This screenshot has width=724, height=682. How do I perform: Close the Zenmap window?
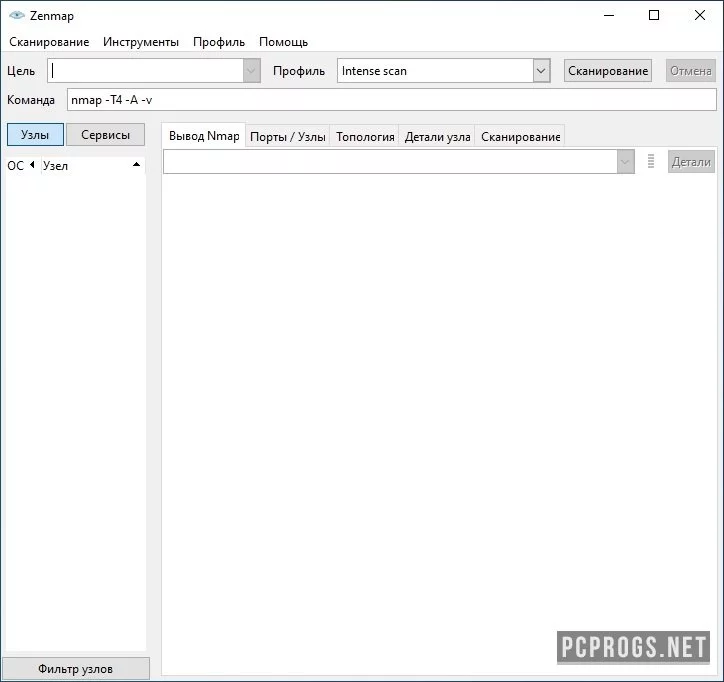coord(700,15)
